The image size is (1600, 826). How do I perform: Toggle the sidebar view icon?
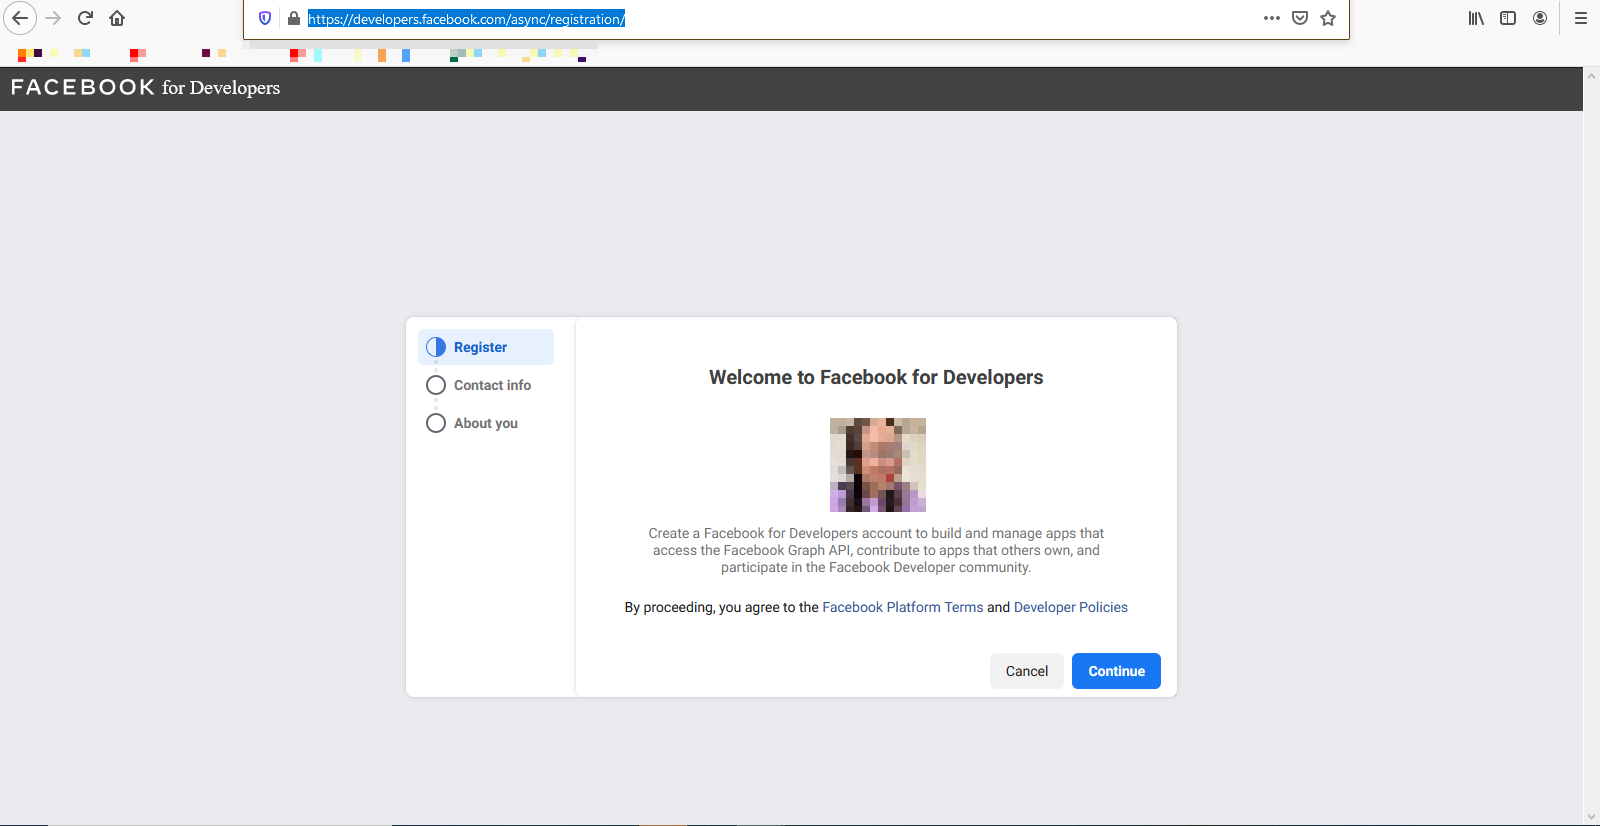point(1508,18)
